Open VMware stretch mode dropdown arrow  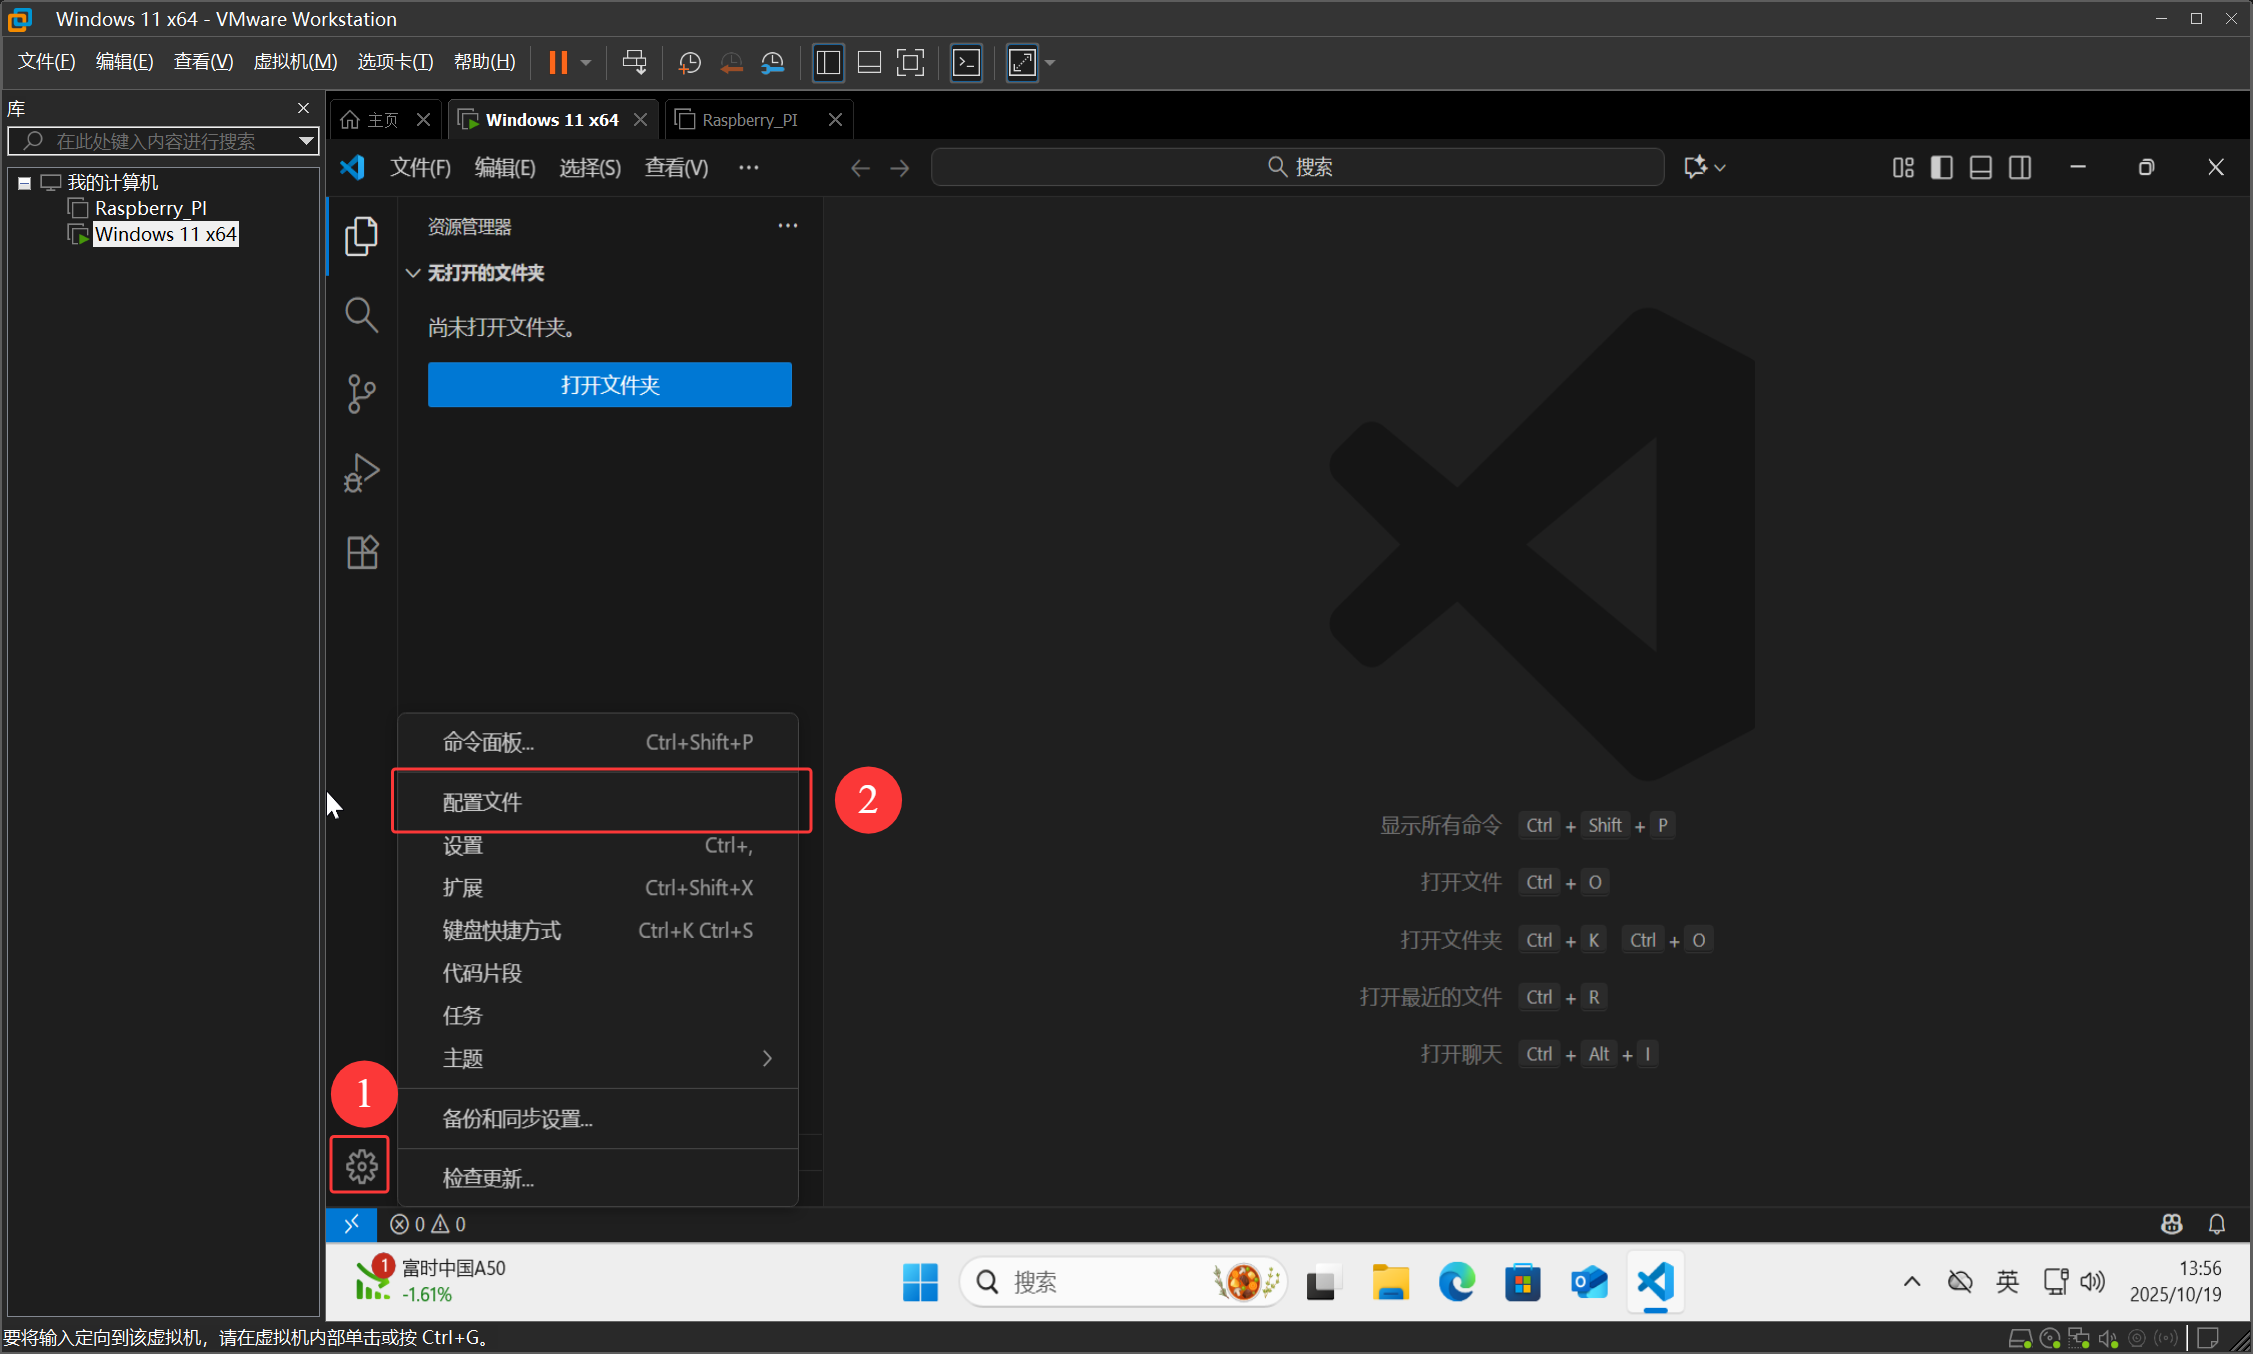pos(1050,63)
